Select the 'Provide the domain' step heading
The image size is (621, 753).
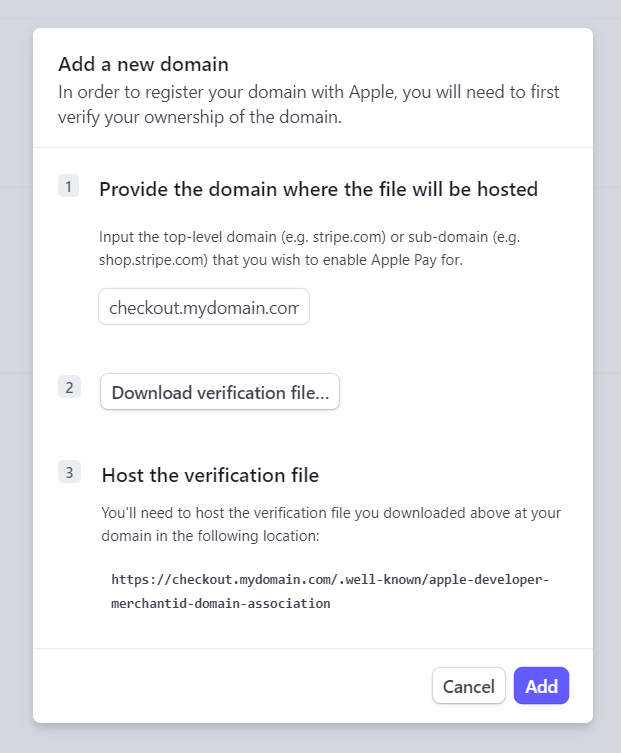318,189
